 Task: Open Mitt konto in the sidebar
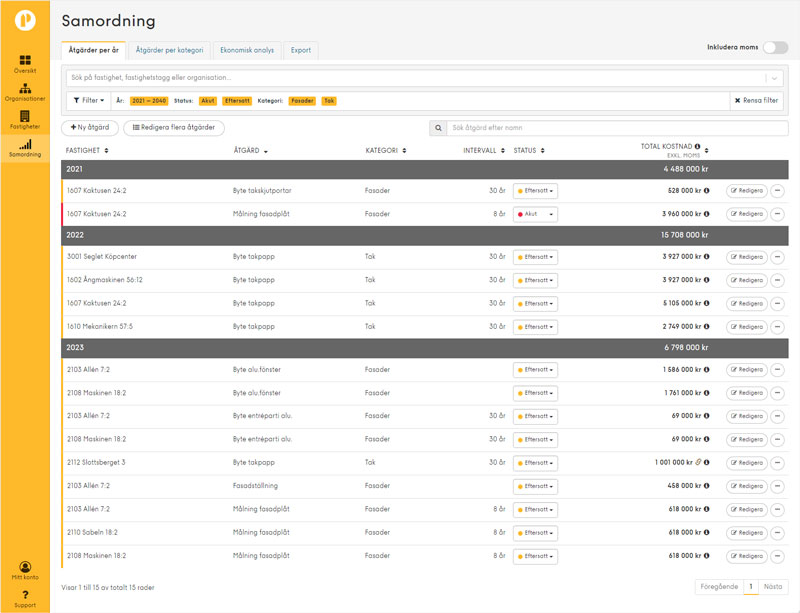click(25, 571)
